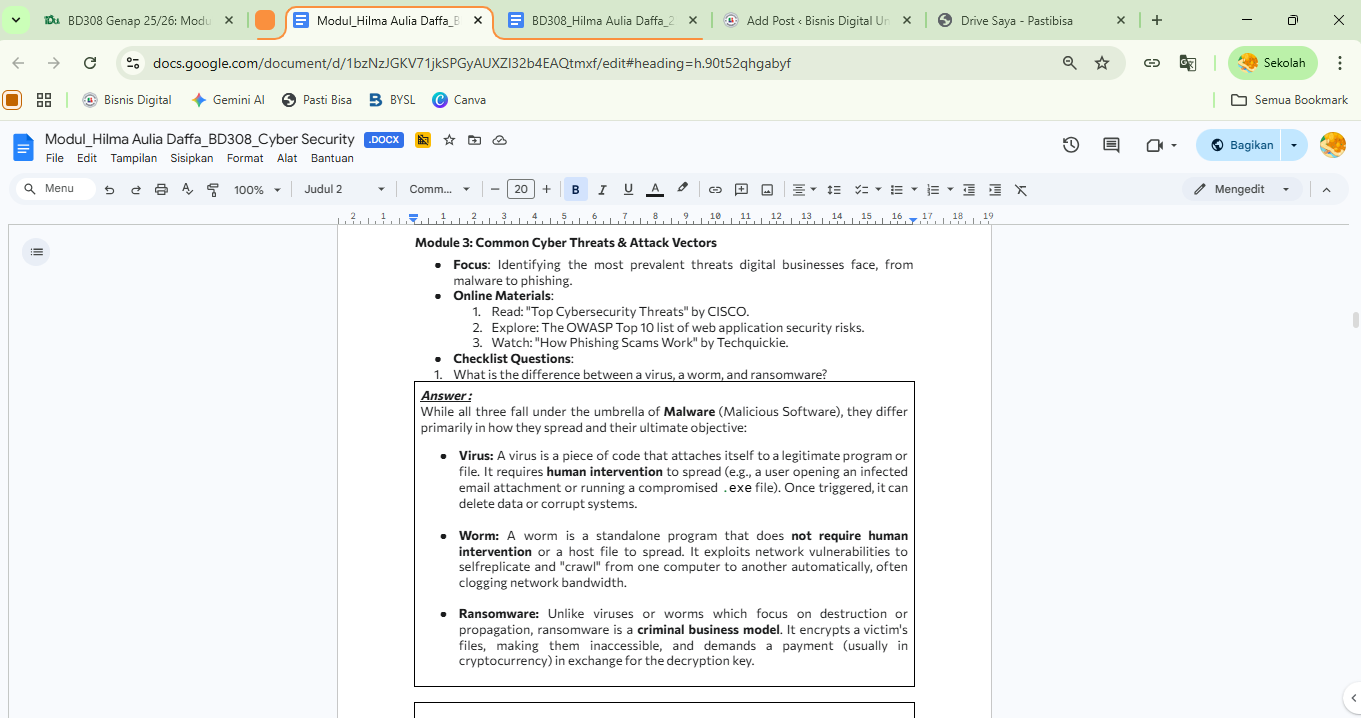Click the Bagikan share button
This screenshot has height=718, width=1361.
(1241, 145)
